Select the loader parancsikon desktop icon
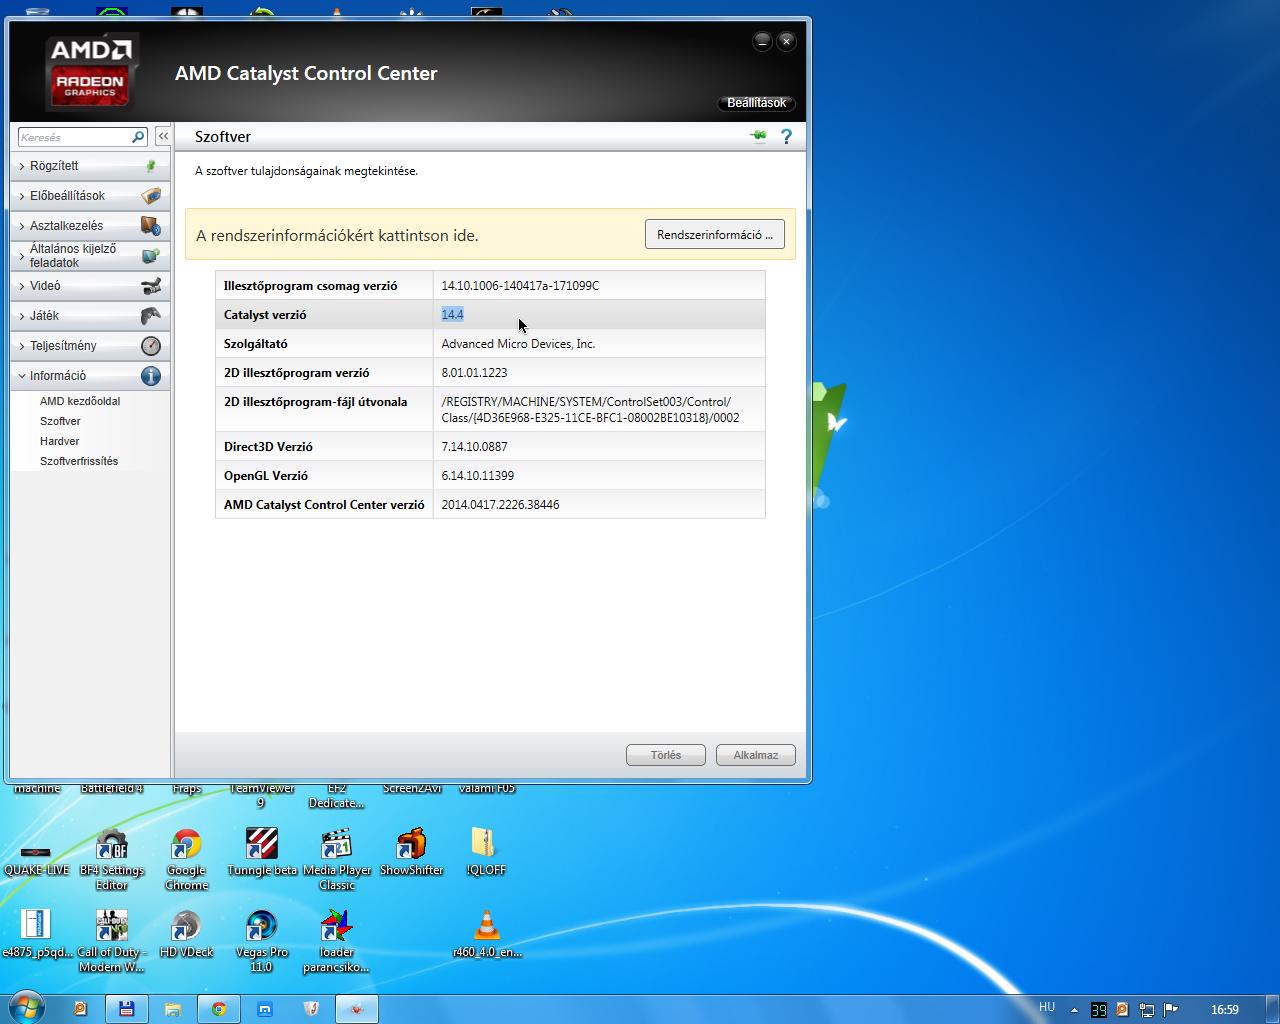This screenshot has width=1280, height=1024. click(336, 941)
